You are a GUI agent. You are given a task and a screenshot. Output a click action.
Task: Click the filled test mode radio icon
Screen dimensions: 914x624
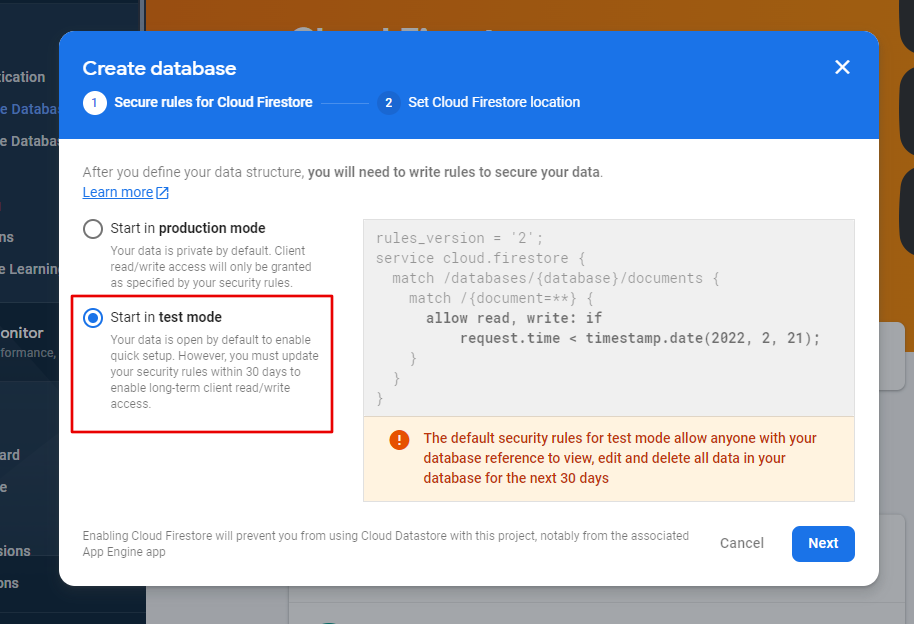[92, 317]
